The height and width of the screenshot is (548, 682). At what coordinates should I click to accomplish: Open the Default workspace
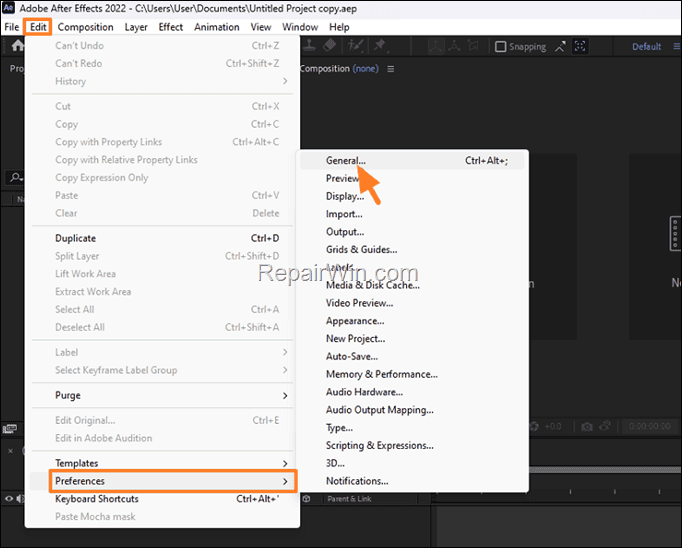pyautogui.click(x=646, y=47)
